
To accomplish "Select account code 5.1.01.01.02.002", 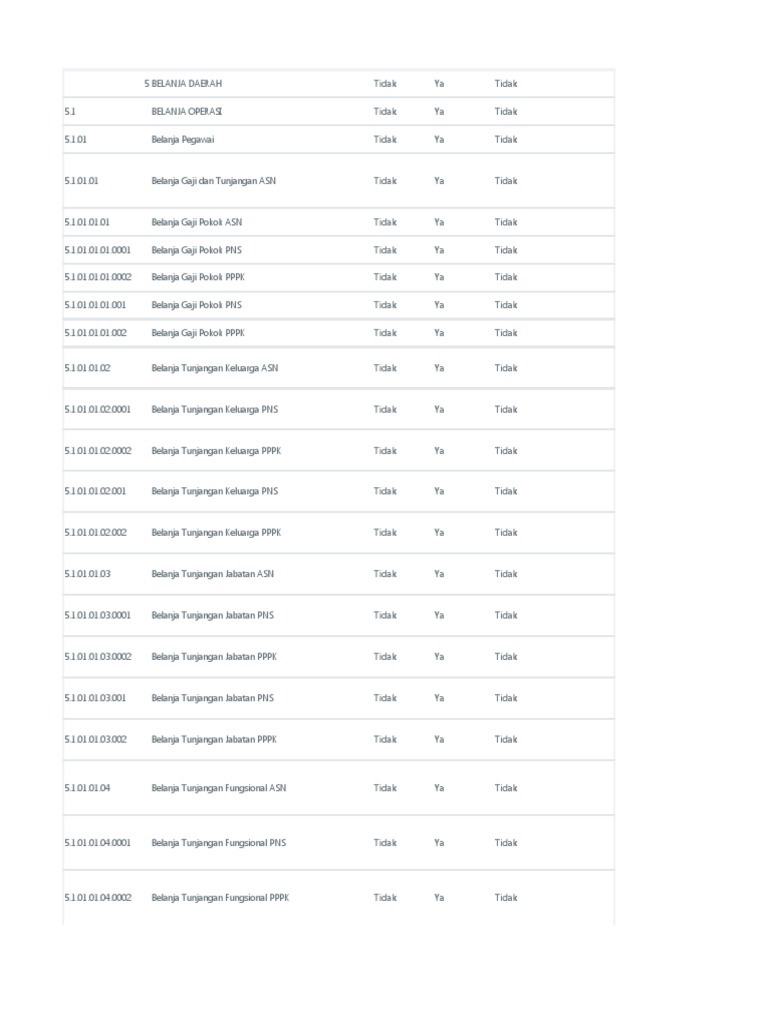I will [x=96, y=533].
